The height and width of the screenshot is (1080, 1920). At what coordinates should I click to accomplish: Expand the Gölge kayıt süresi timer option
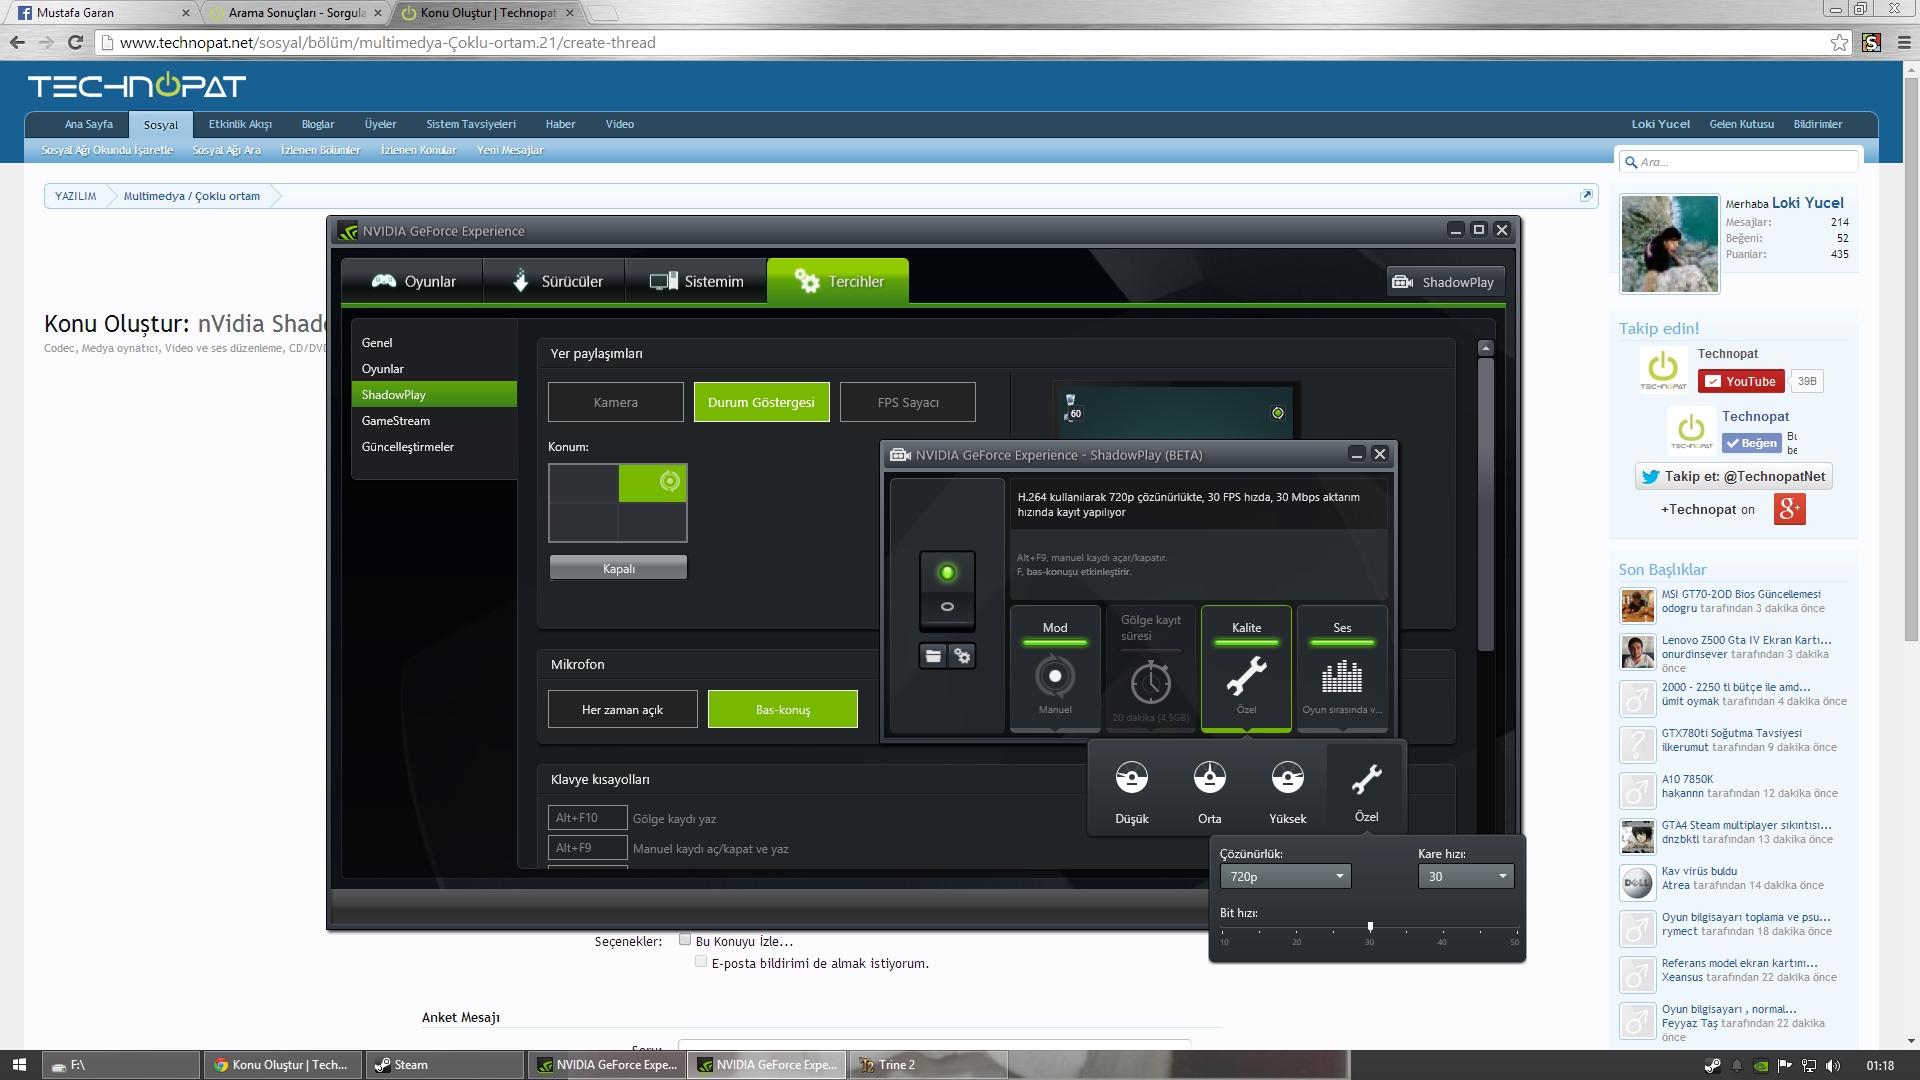click(1151, 668)
